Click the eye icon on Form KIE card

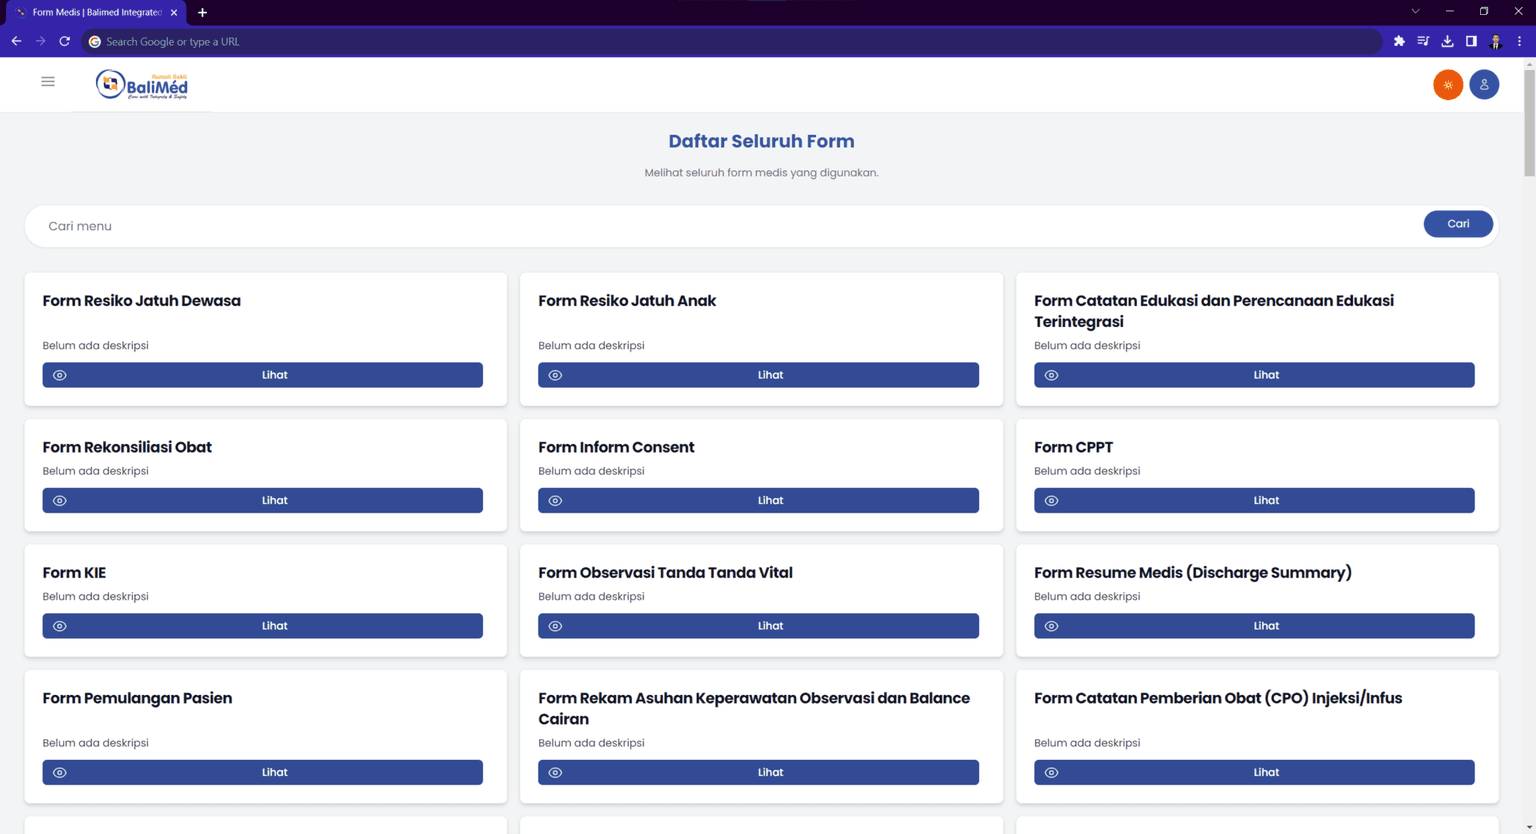tap(60, 625)
